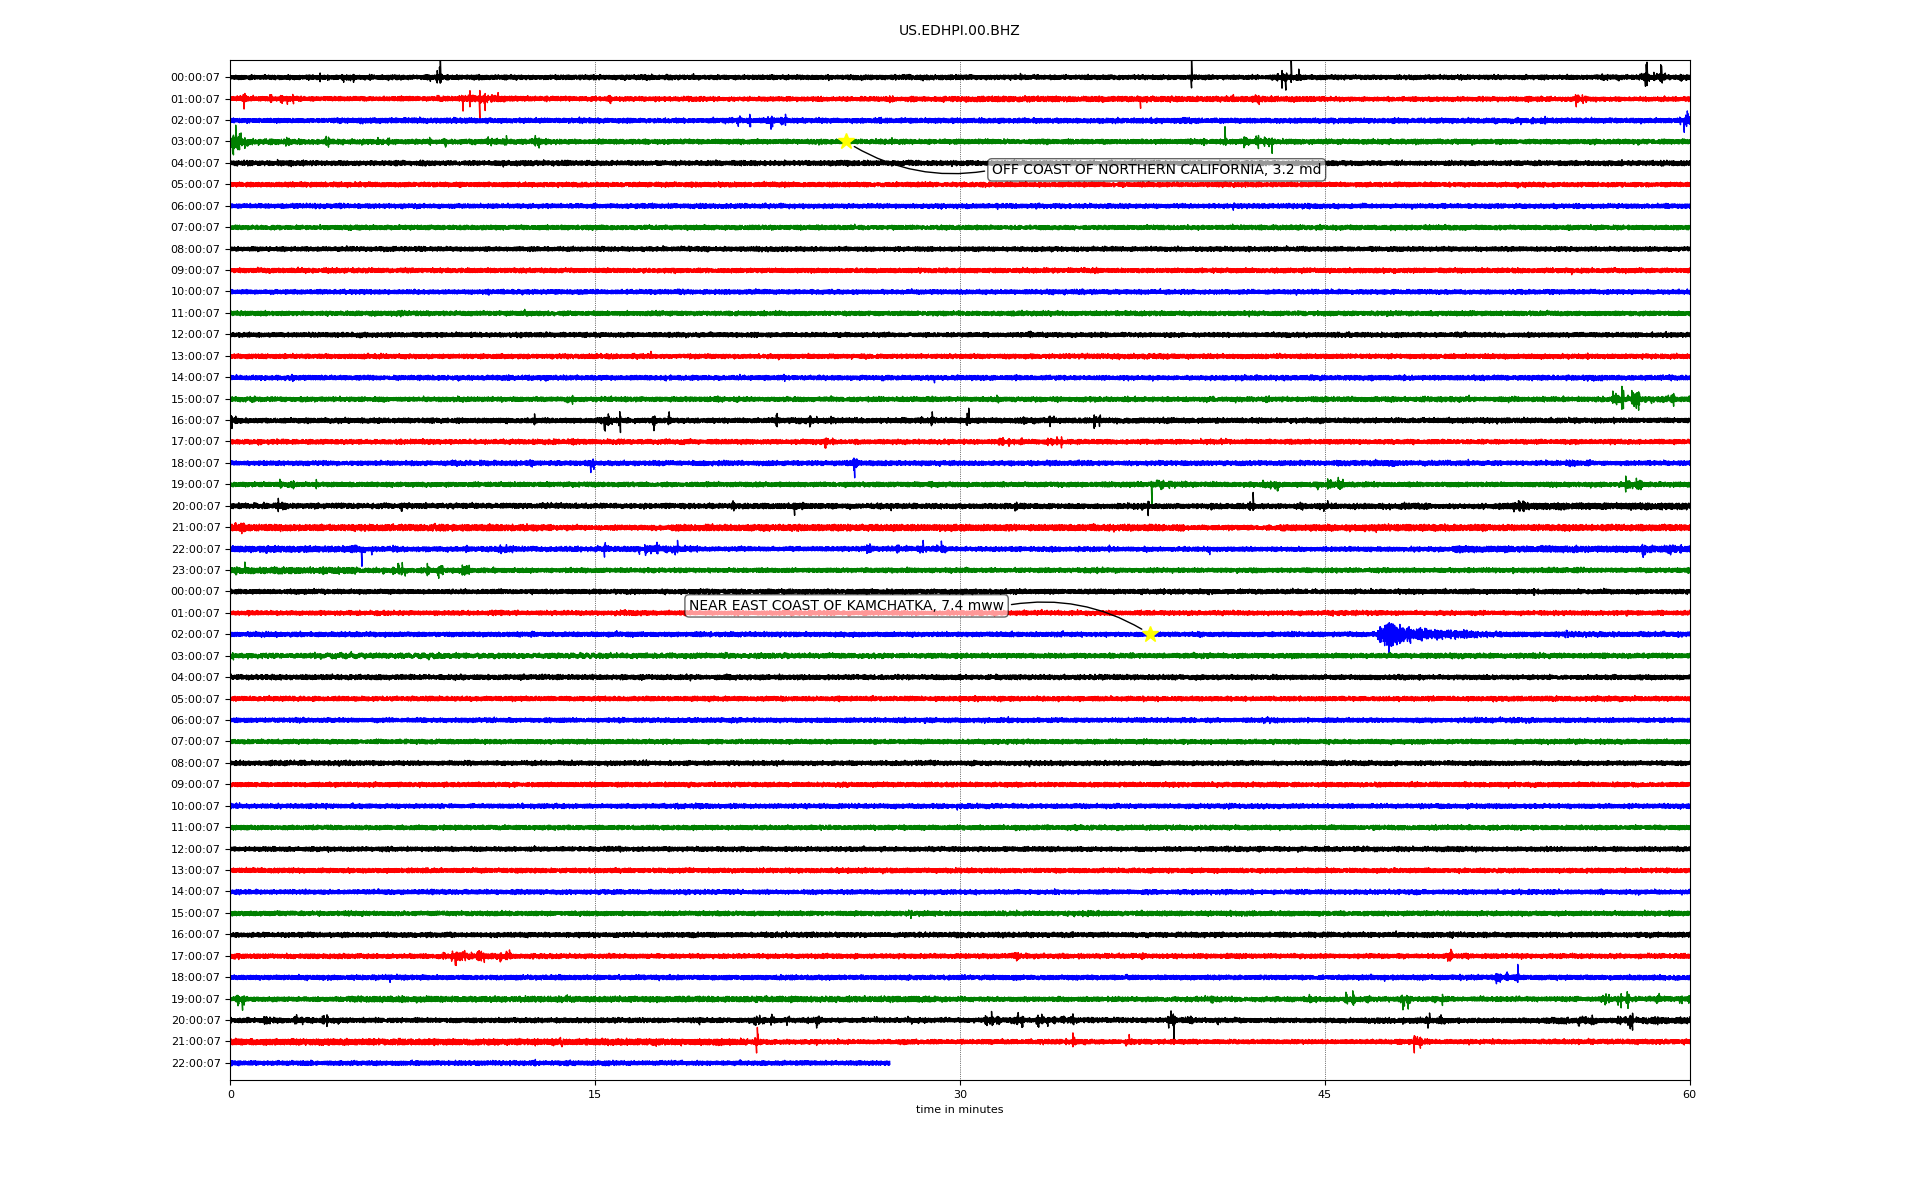Select the Kamchatka 7.4 mww annotation label

point(846,606)
